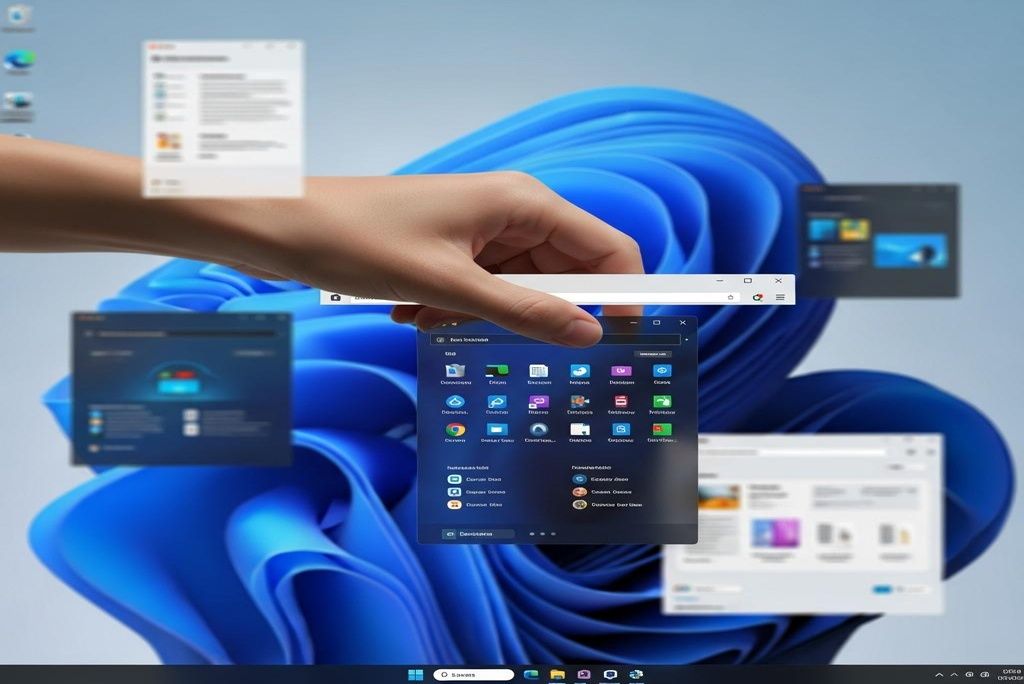Click the recycle bin icon in app grid
This screenshot has width=1024, height=684.
(x=455, y=371)
